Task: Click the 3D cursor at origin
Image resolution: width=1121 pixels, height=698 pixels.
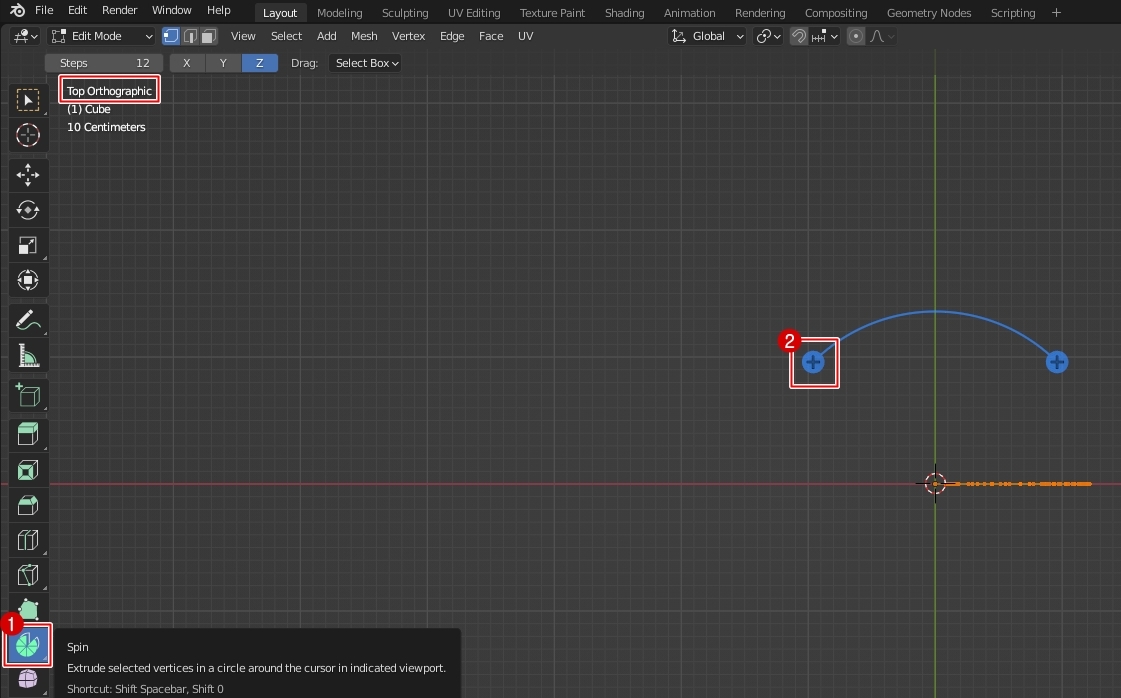Action: (x=935, y=483)
